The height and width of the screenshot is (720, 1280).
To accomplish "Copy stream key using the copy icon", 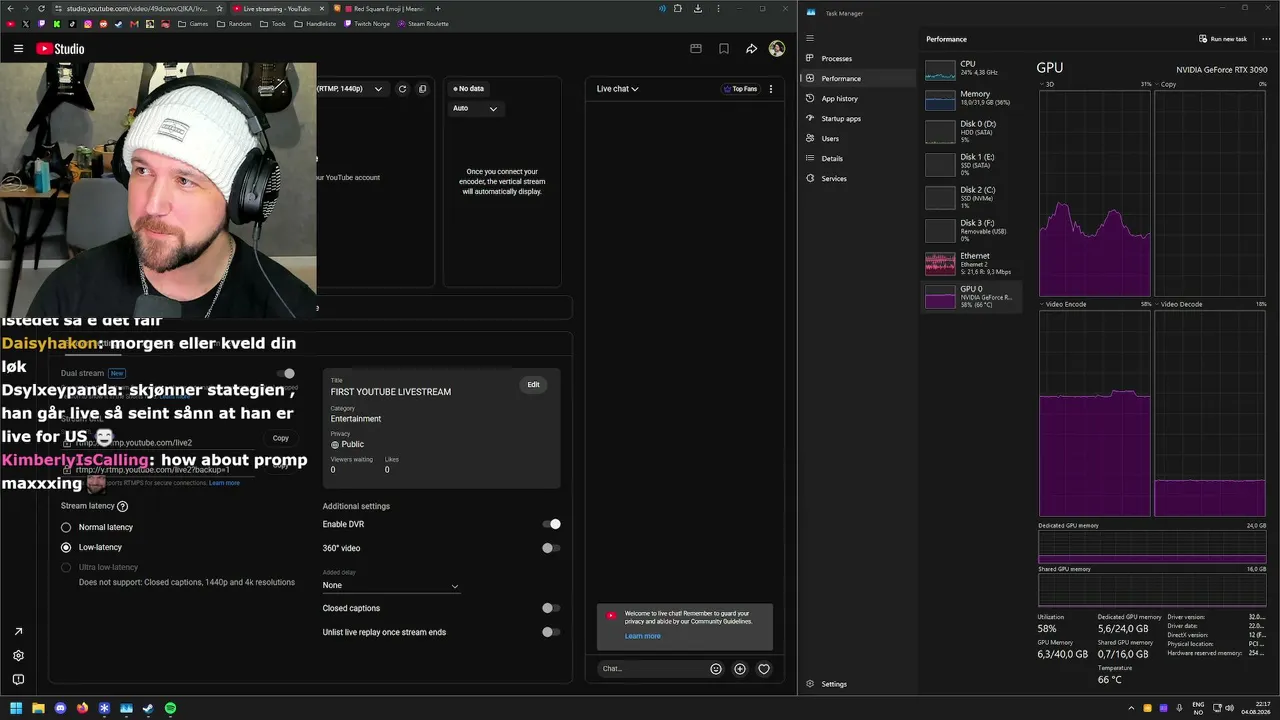I will [422, 89].
